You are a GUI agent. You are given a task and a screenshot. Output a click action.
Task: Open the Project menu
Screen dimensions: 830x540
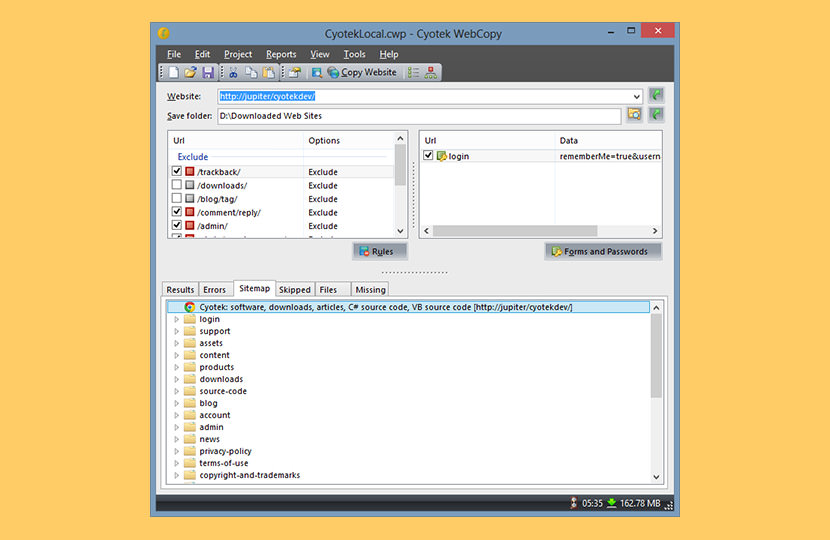(x=238, y=54)
